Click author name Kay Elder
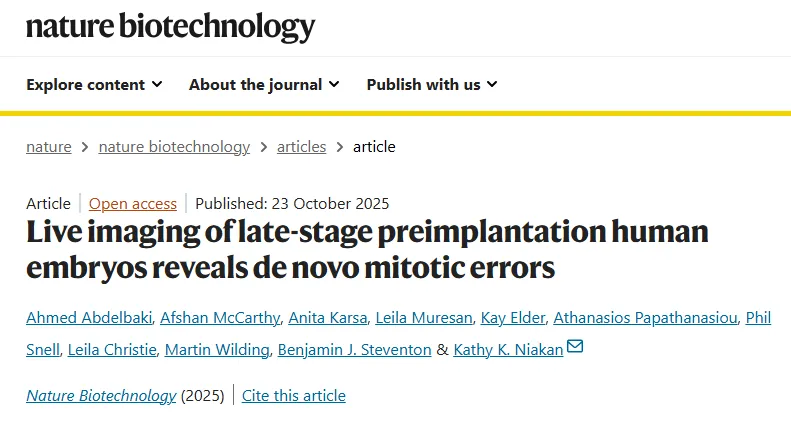This screenshot has width=791, height=424. [512, 318]
